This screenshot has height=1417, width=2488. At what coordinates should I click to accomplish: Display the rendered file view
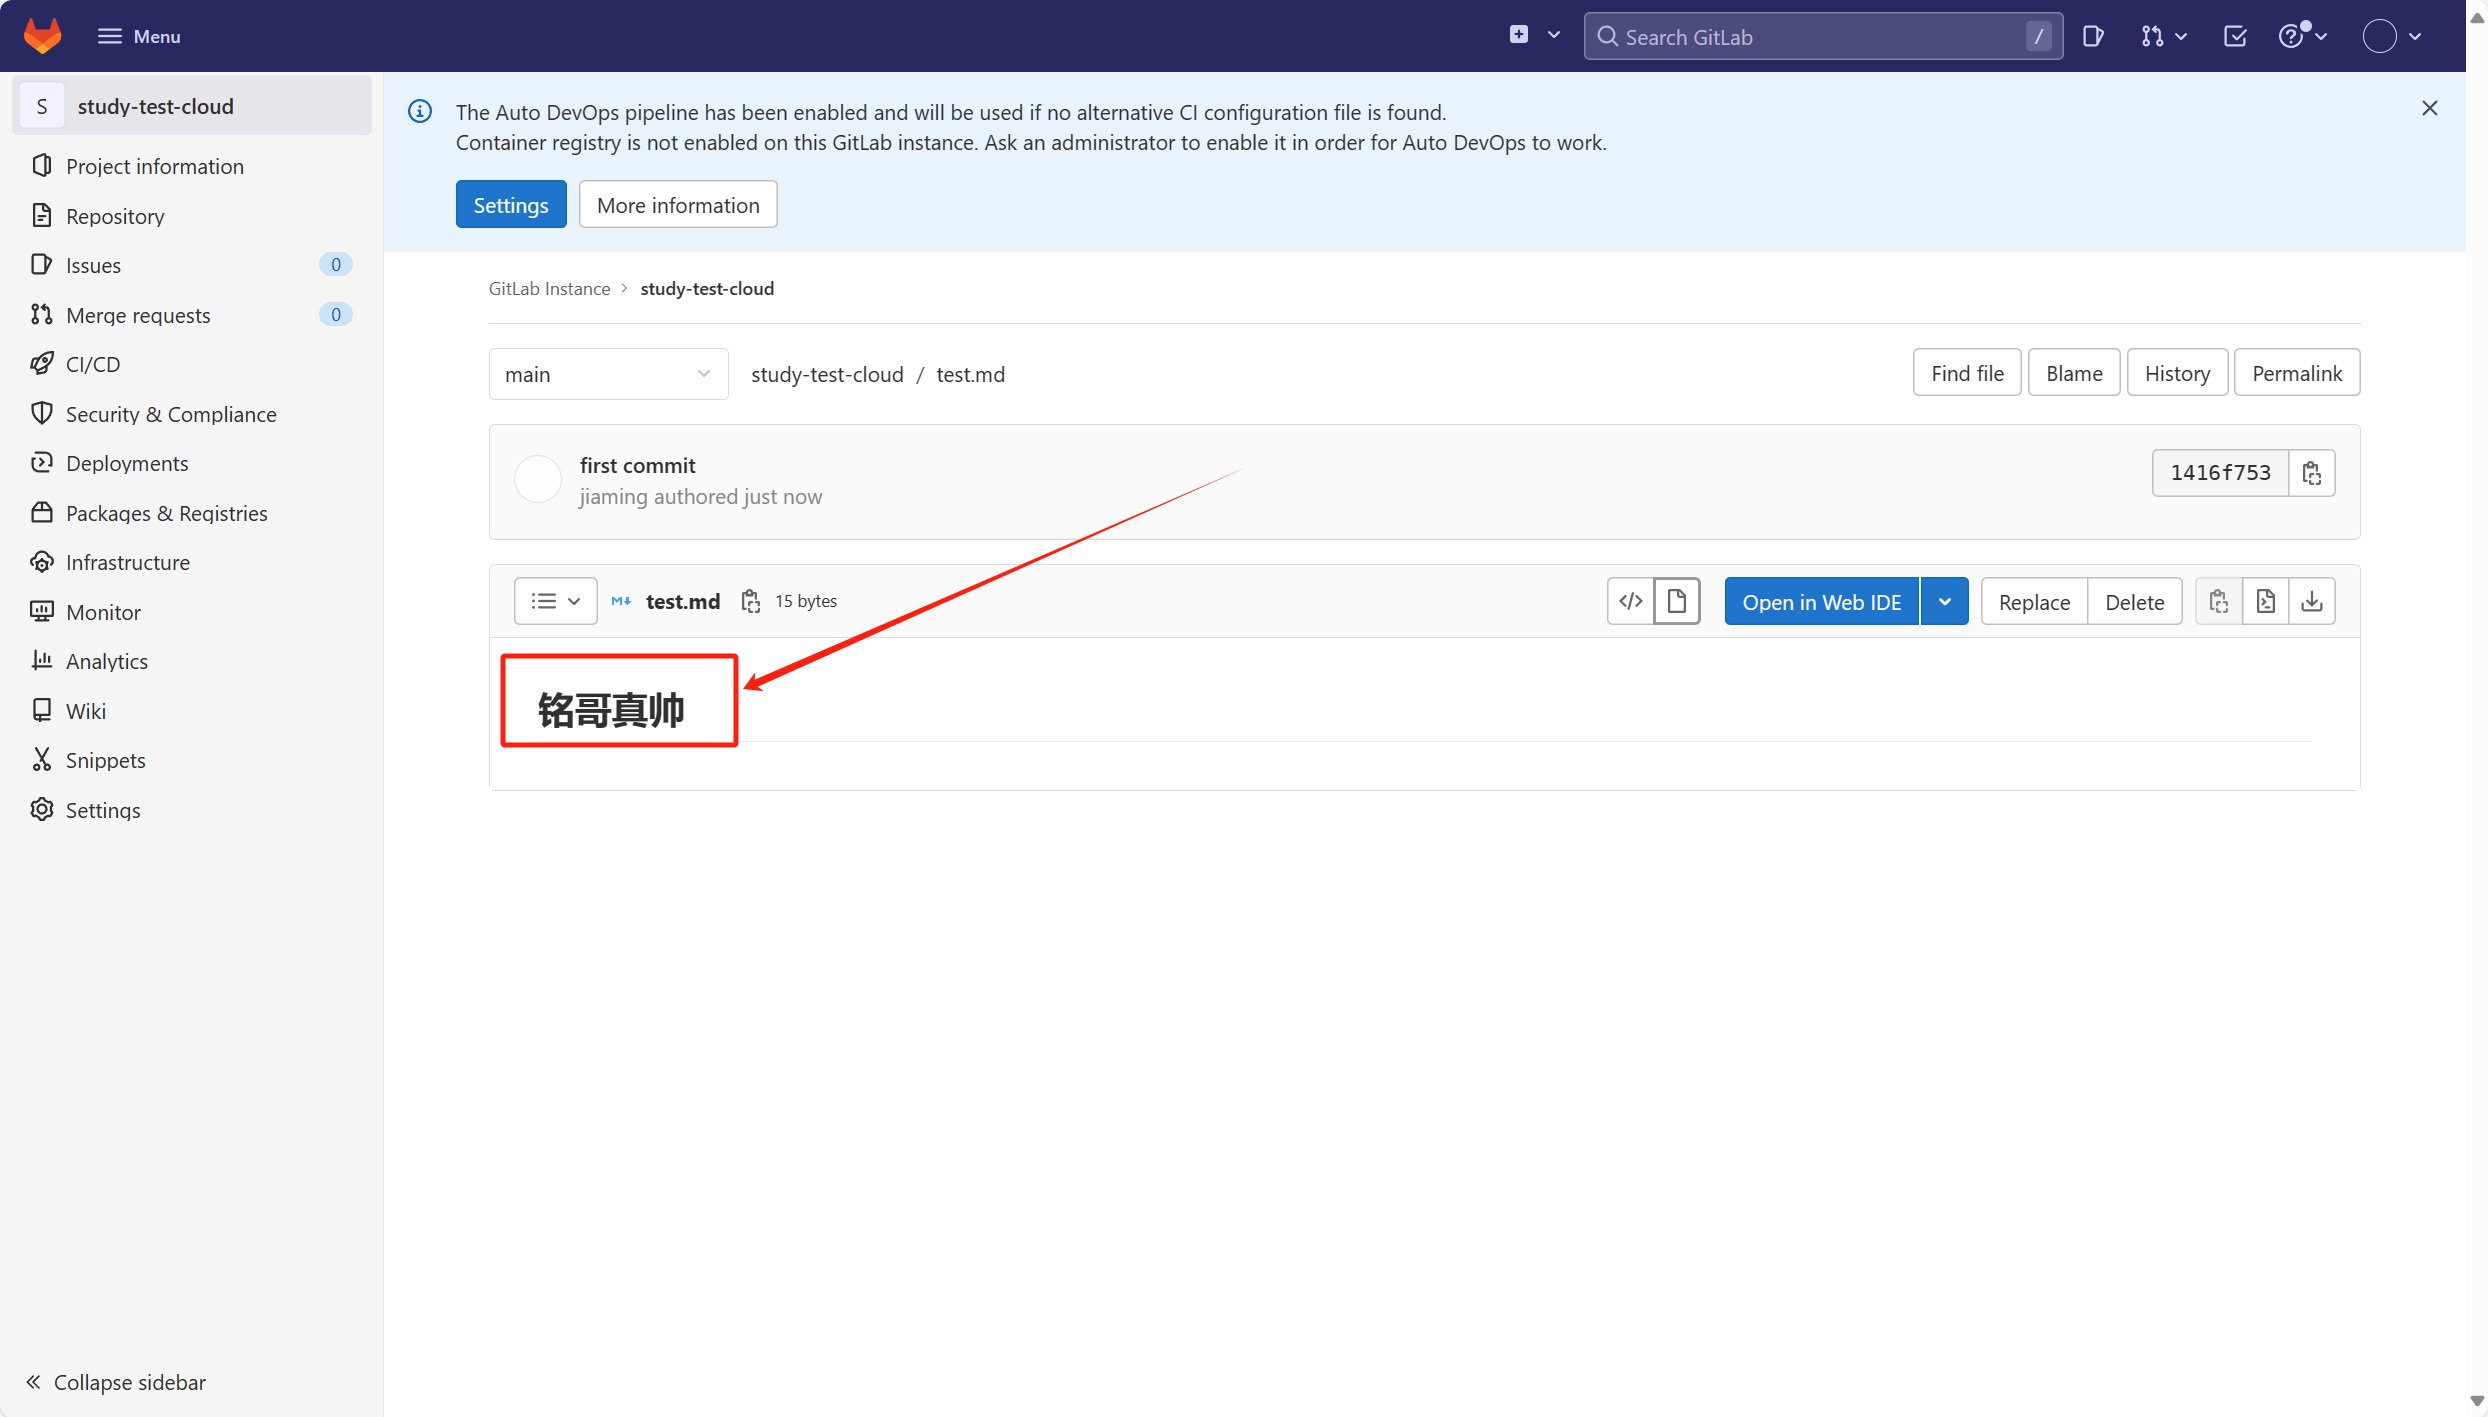[x=1677, y=601]
